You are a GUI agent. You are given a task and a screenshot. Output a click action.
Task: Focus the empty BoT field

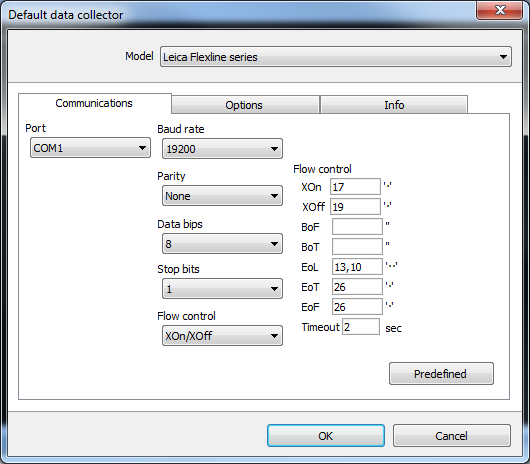click(x=357, y=247)
